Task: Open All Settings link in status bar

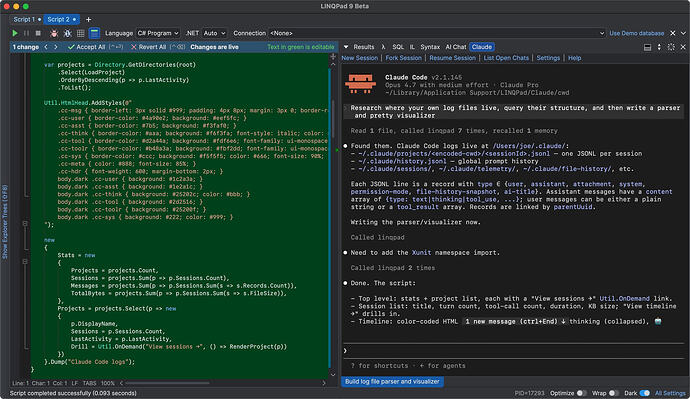Action: (x=670, y=393)
